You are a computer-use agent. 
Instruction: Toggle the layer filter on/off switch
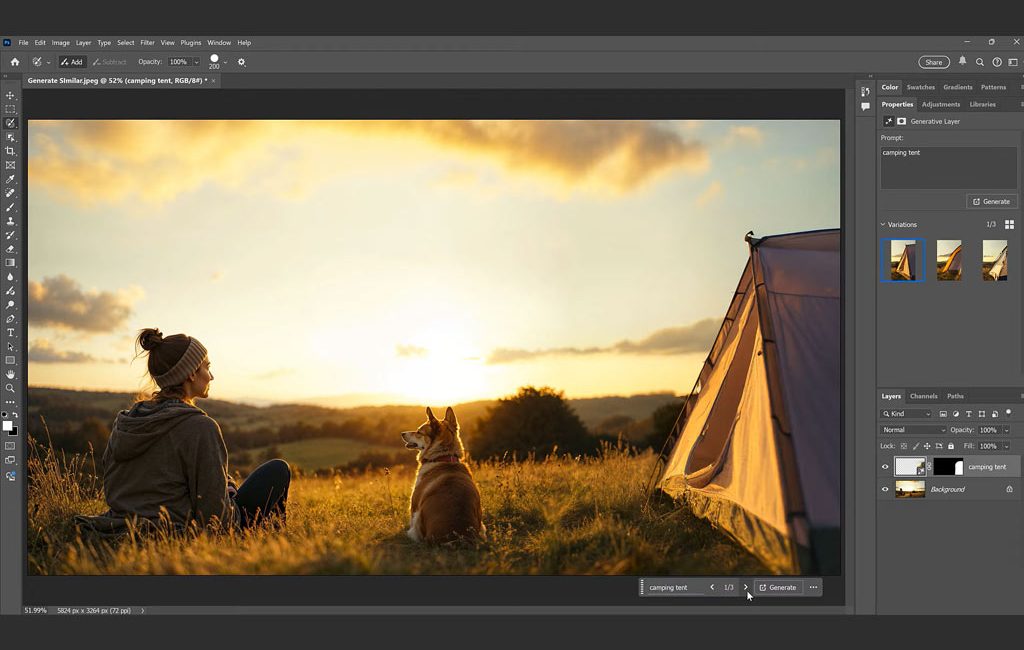[1009, 412]
